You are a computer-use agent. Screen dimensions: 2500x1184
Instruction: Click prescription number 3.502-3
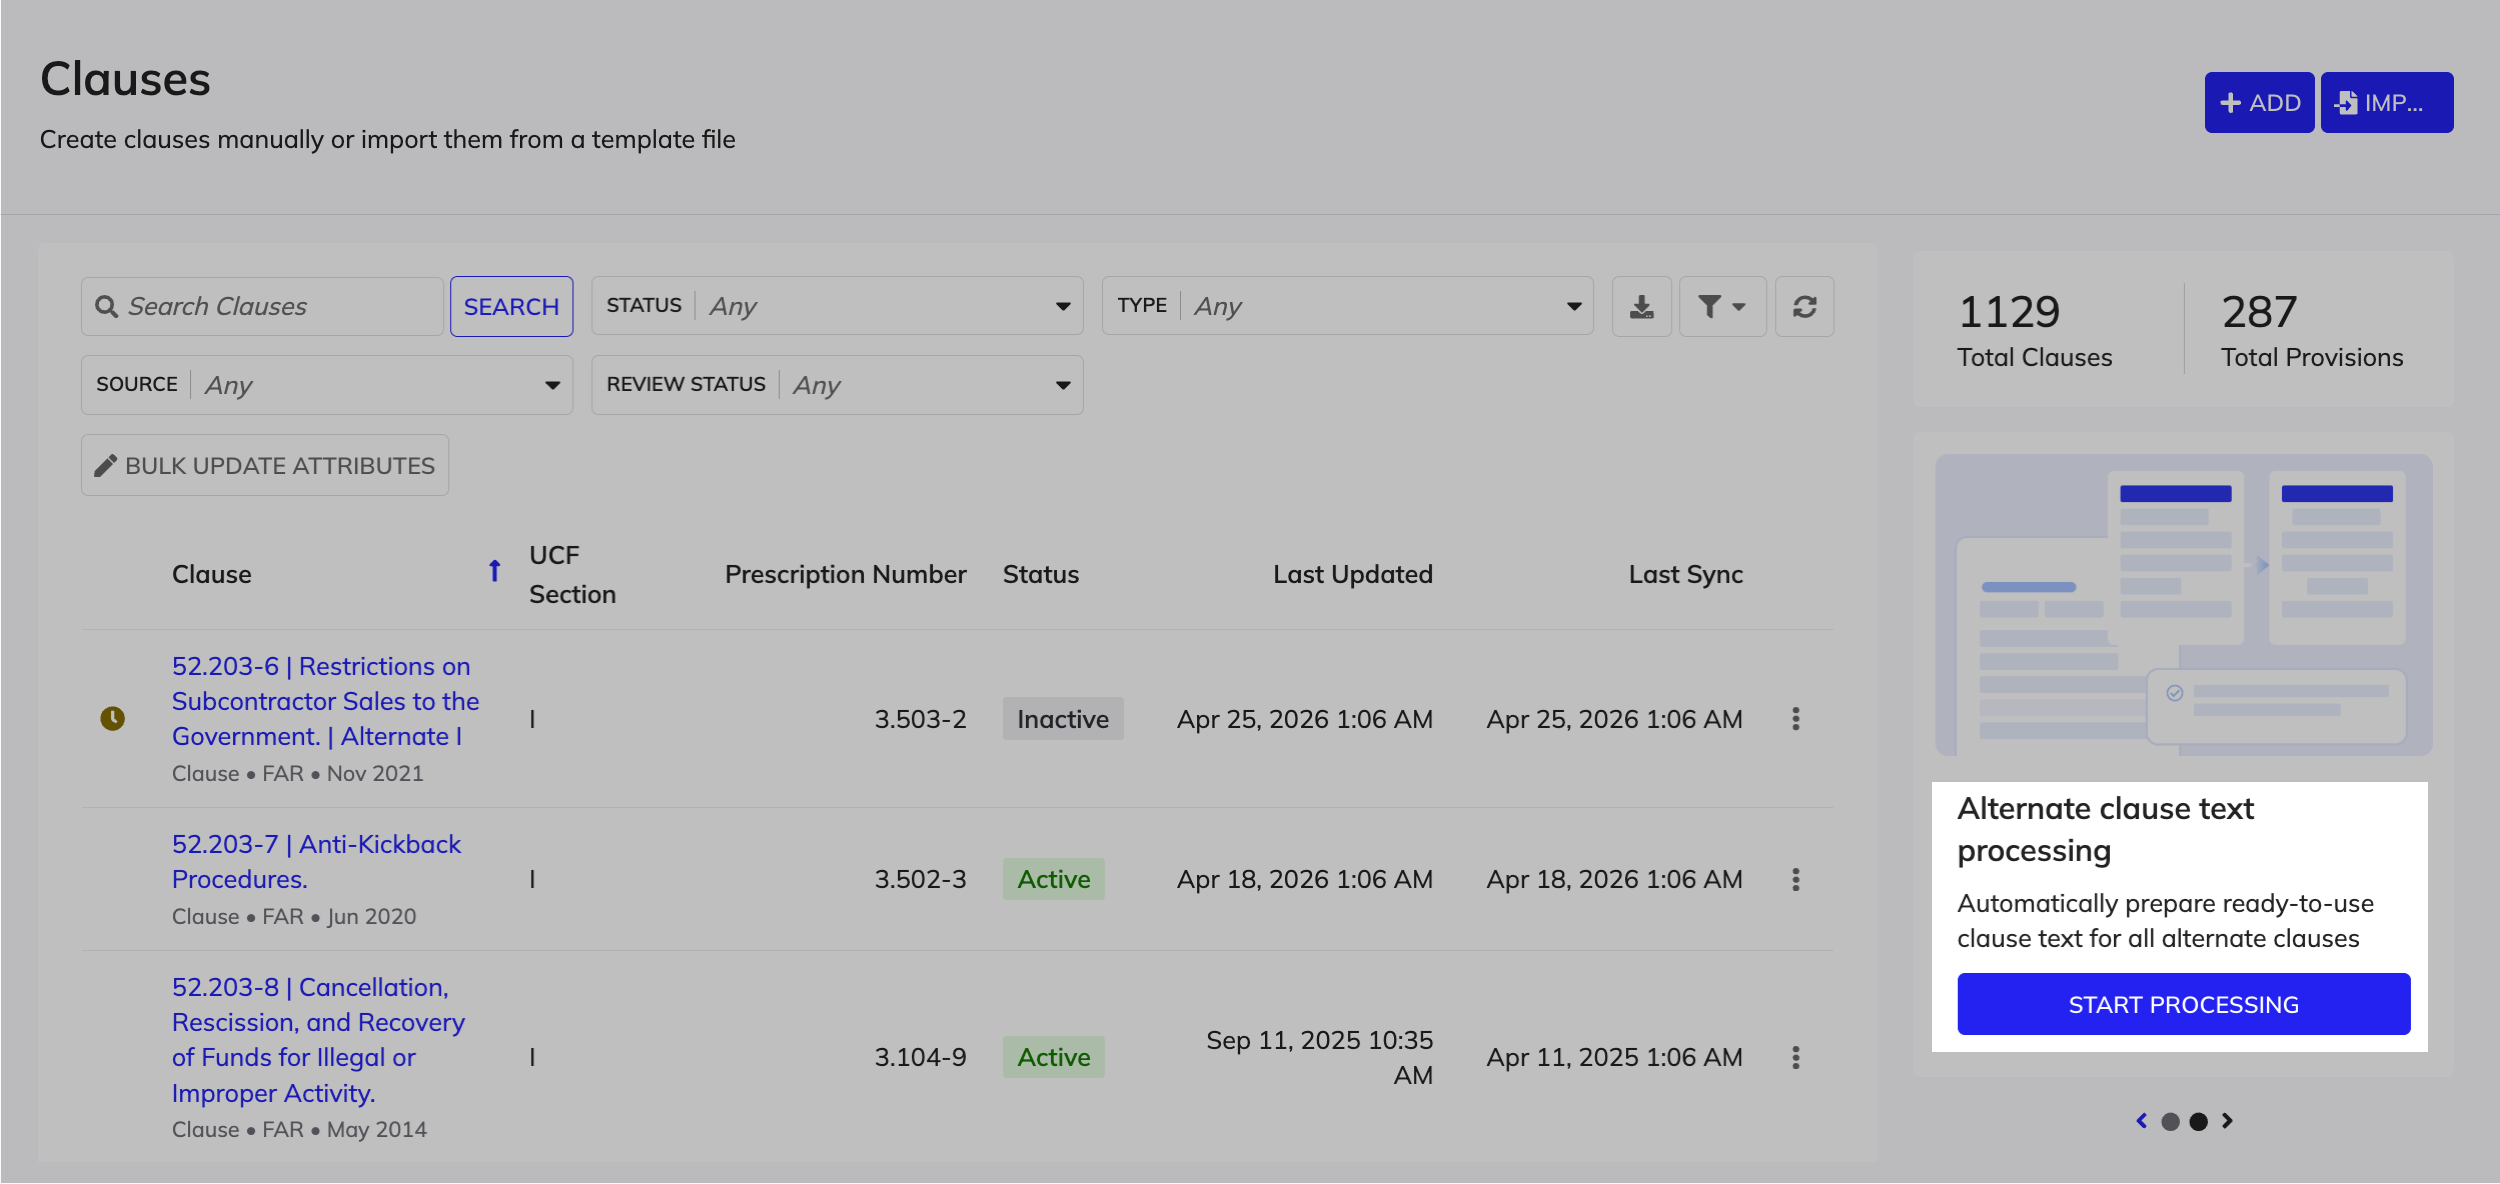click(920, 879)
